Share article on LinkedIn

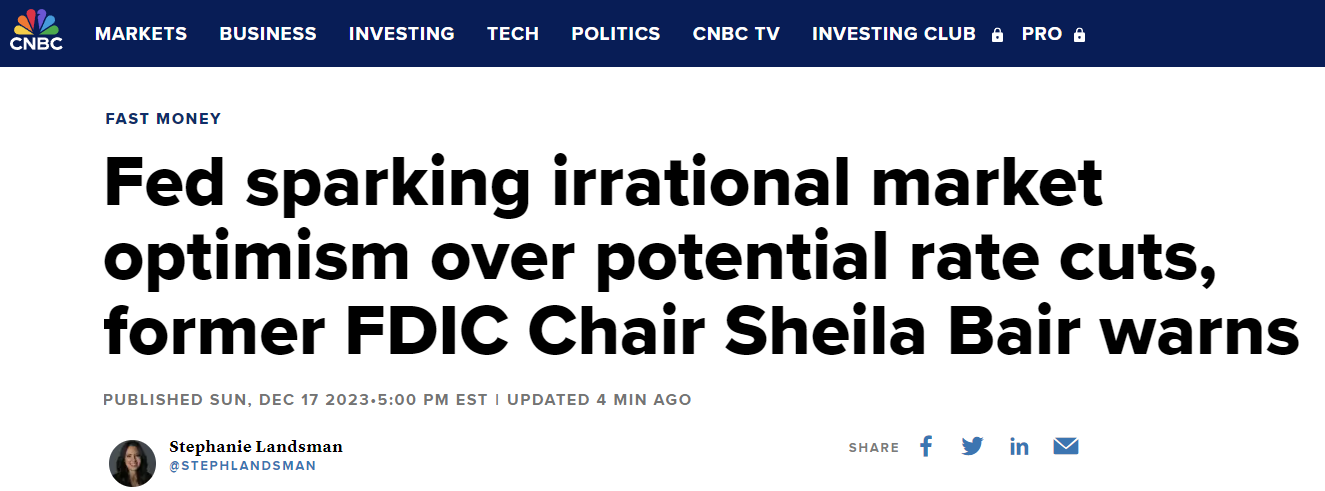click(1019, 447)
